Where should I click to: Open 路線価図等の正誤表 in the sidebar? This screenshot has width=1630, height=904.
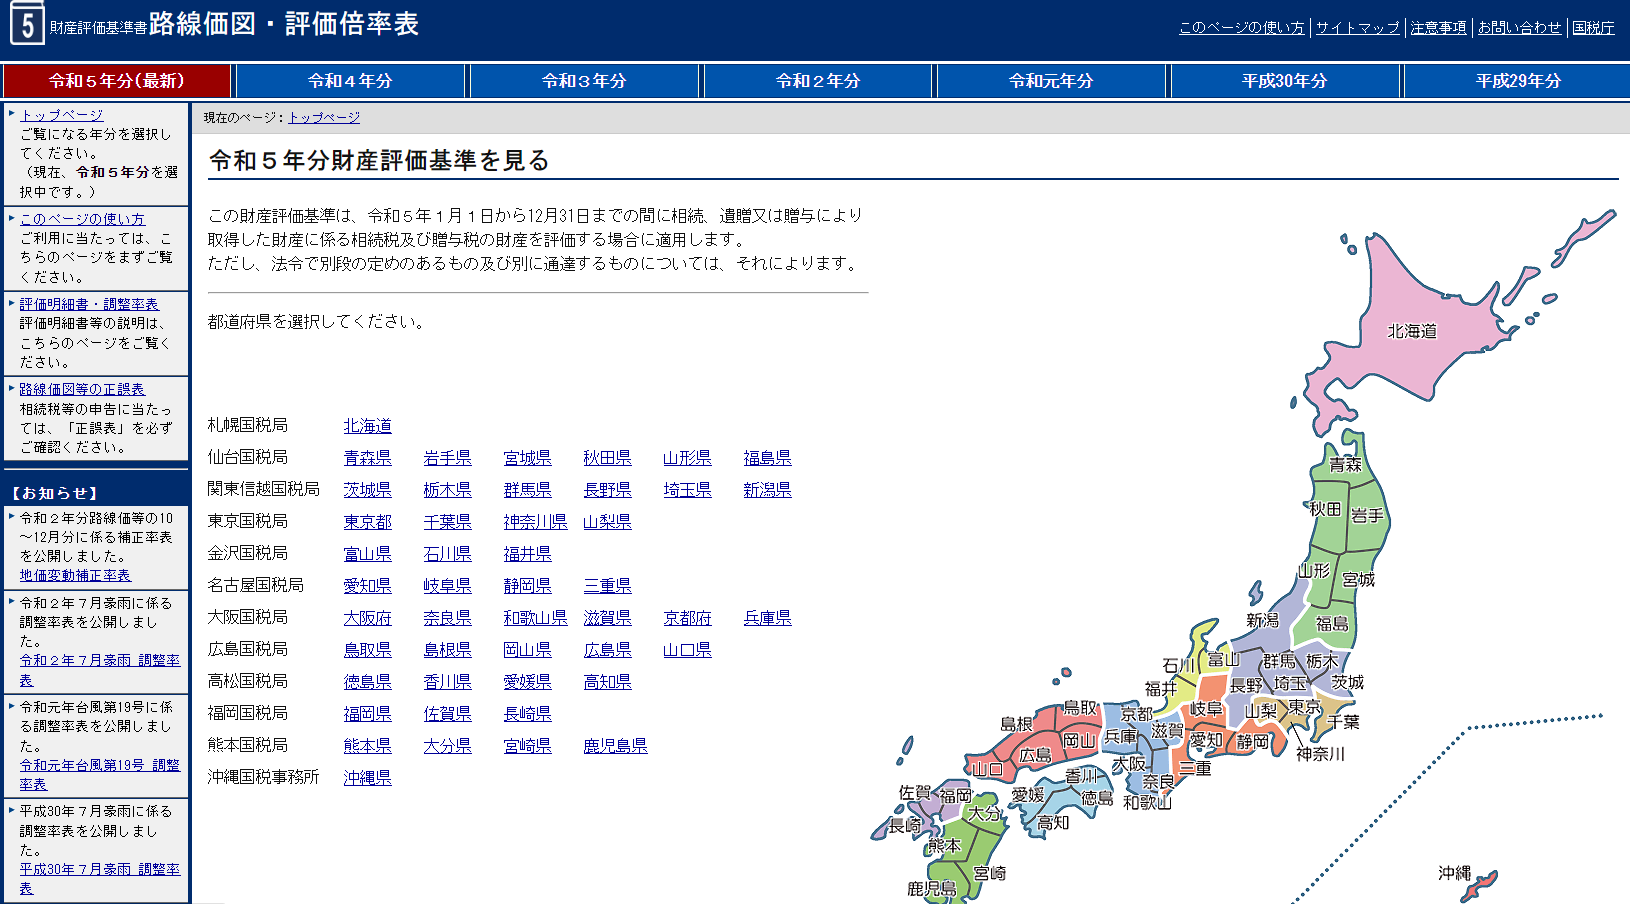(x=82, y=389)
